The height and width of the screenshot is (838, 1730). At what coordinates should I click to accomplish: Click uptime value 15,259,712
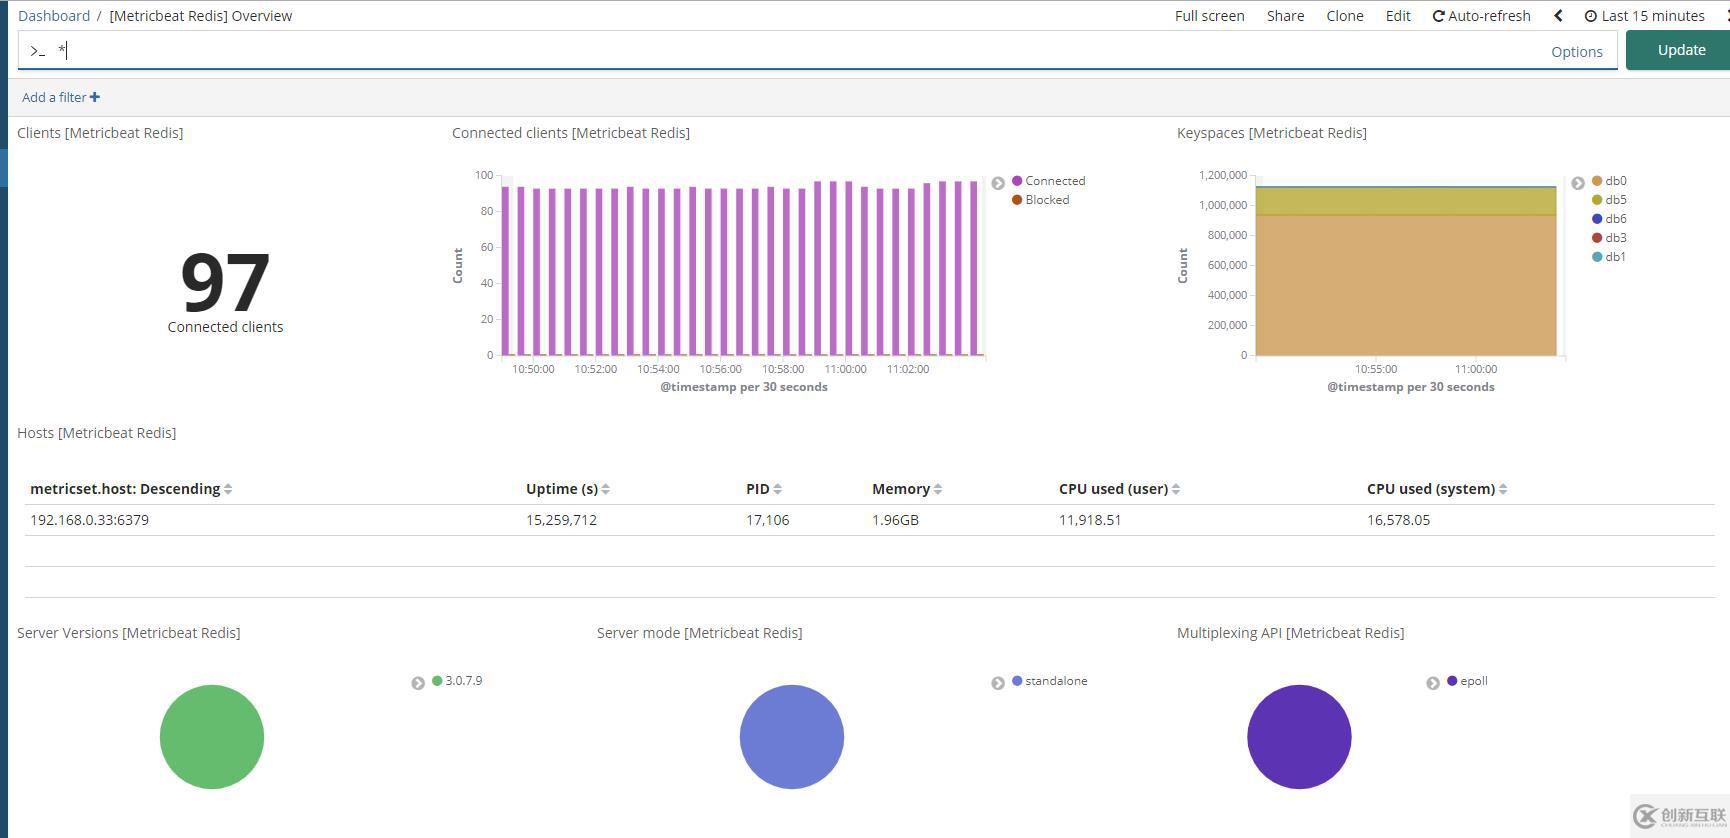tap(561, 520)
